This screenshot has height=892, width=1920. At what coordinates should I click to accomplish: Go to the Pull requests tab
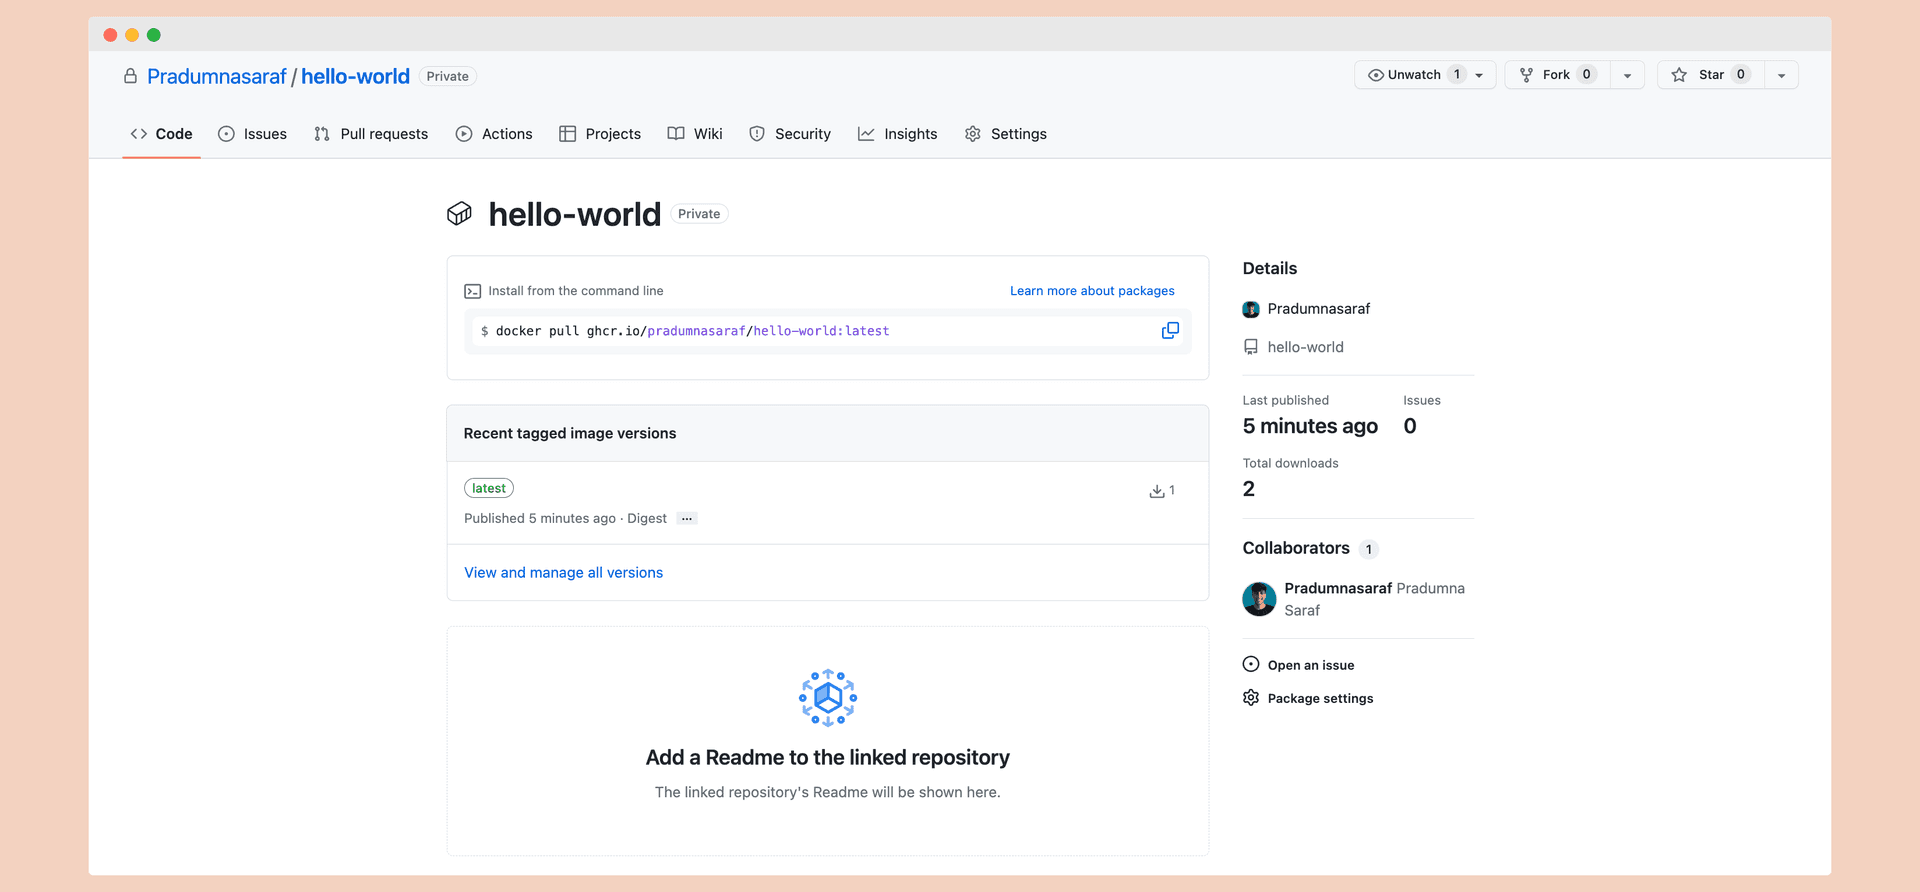371,134
